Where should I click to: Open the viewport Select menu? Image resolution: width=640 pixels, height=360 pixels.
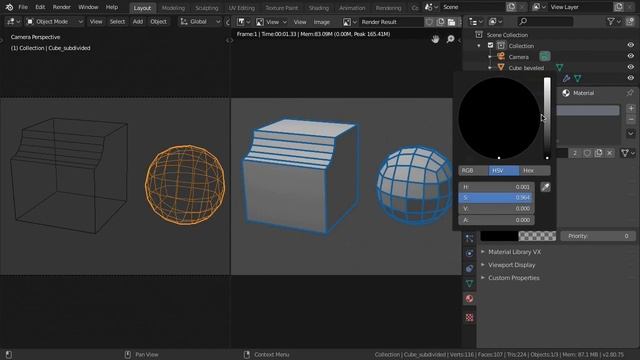(x=117, y=22)
